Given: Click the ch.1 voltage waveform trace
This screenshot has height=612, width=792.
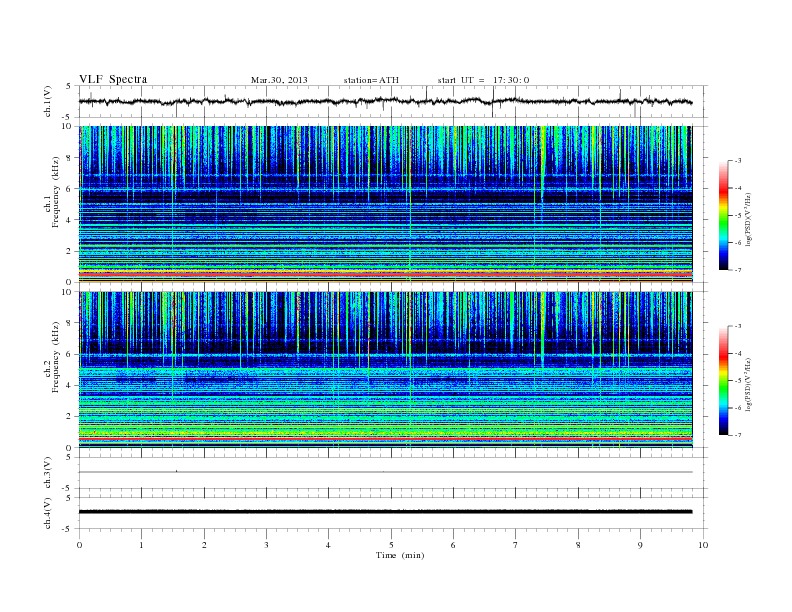Looking at the screenshot, I should 385,101.
